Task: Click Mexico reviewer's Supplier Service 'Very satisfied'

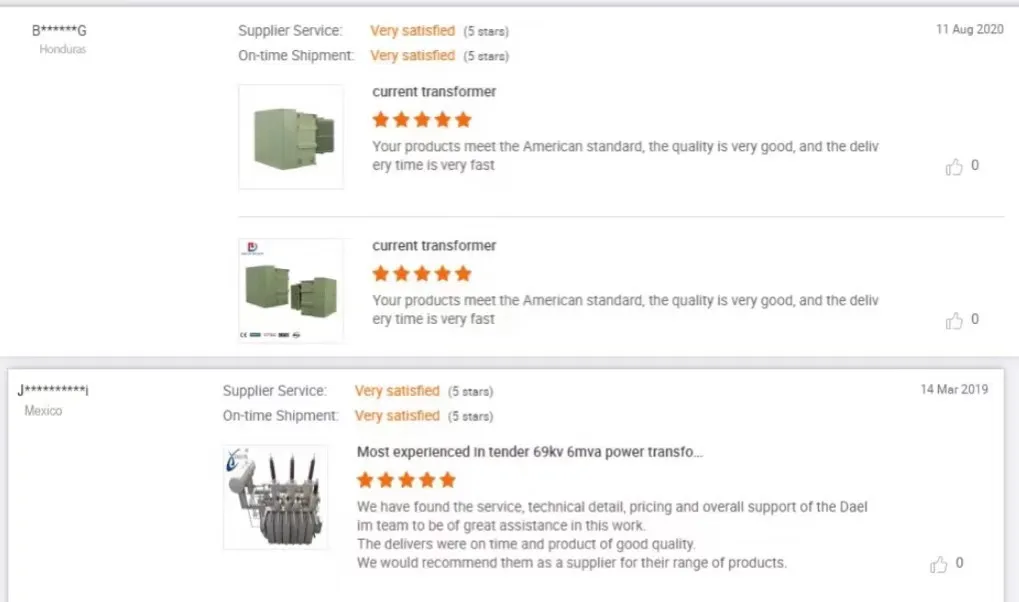Action: point(397,391)
